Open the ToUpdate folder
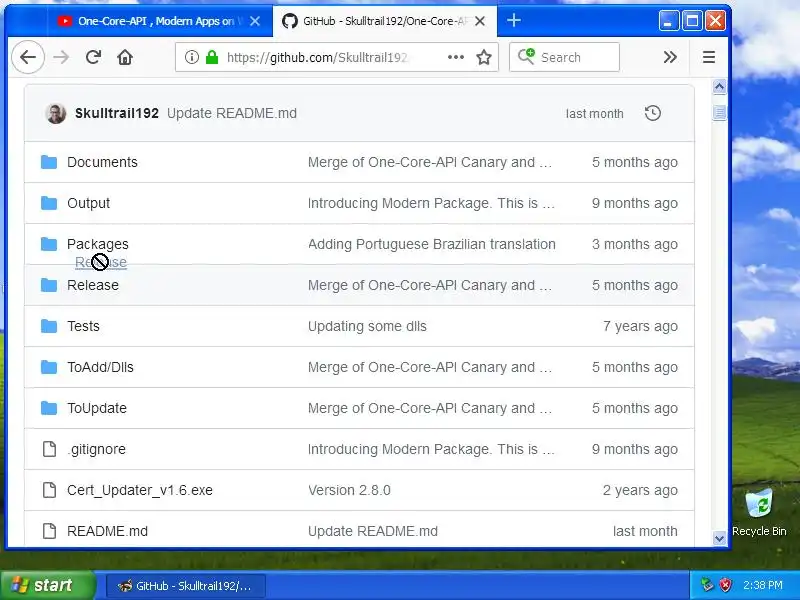The height and width of the screenshot is (600, 800). tap(96, 408)
